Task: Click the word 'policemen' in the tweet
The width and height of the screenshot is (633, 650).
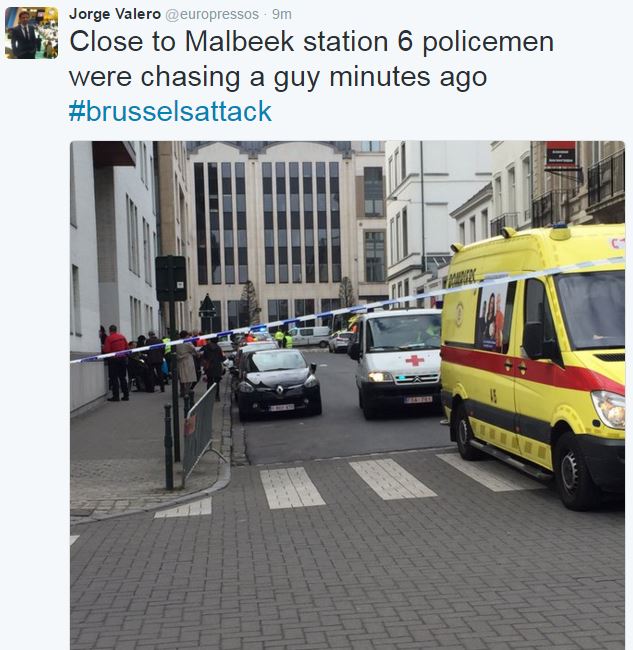Action: pos(488,43)
